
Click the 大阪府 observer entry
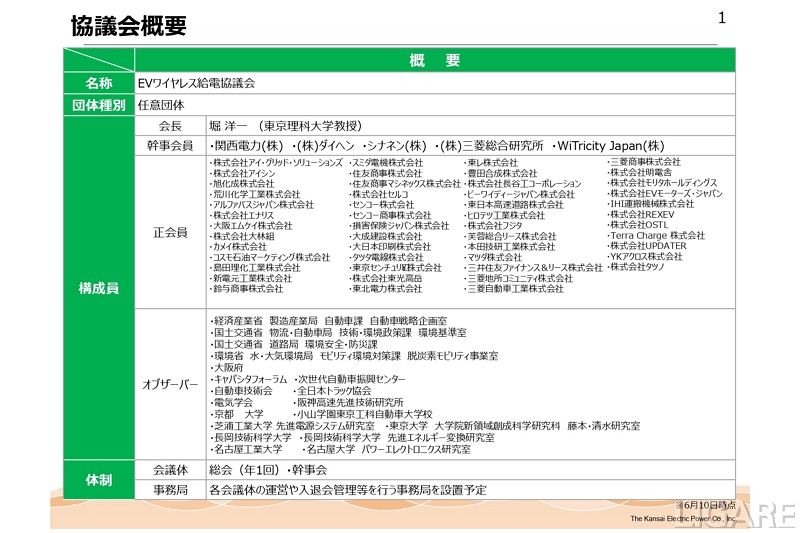(229, 367)
